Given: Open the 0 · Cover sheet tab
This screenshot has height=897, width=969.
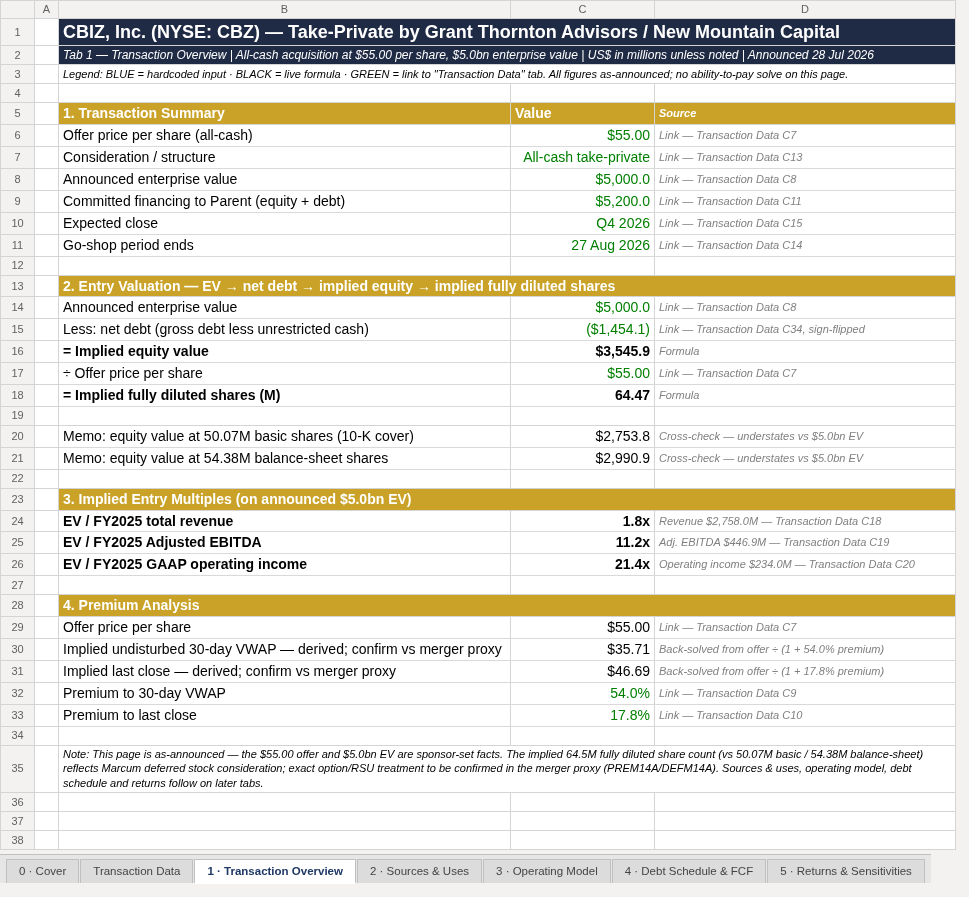Looking at the screenshot, I should point(42,871).
